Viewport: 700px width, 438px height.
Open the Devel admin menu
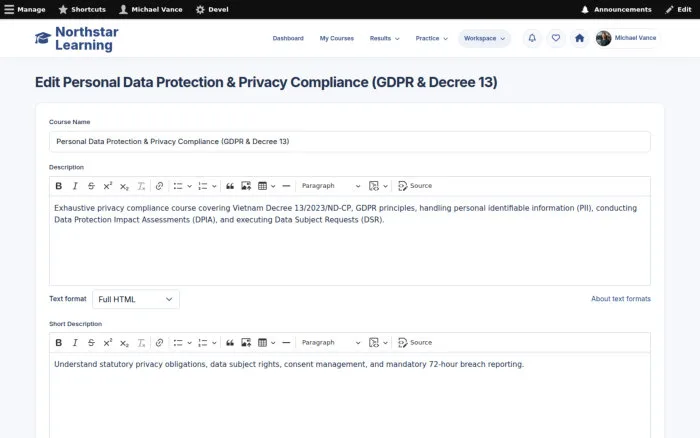coord(212,9)
